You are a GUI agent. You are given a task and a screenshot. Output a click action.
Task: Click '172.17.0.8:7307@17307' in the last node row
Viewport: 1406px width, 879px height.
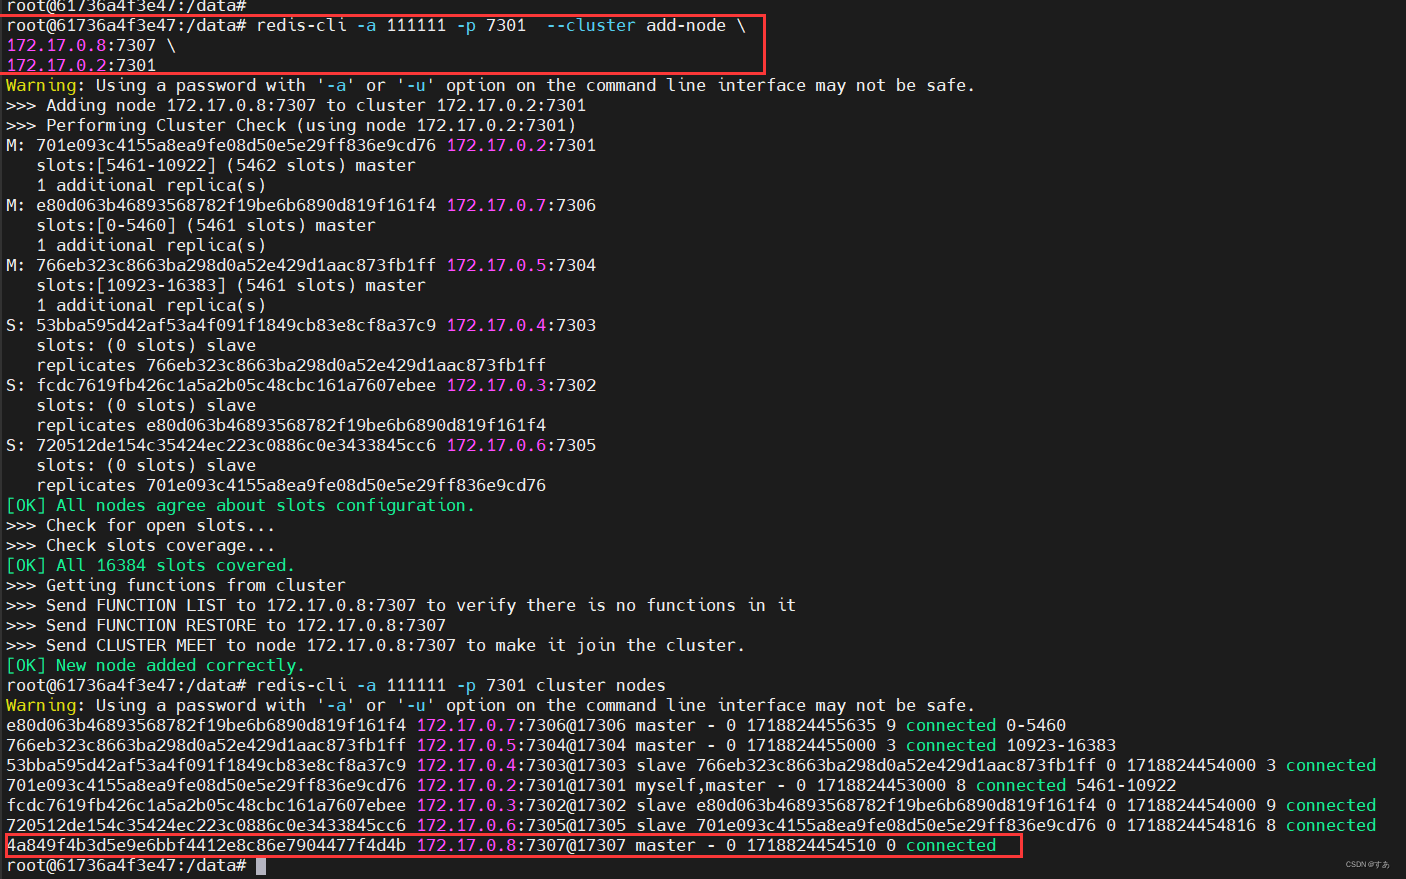point(521,846)
